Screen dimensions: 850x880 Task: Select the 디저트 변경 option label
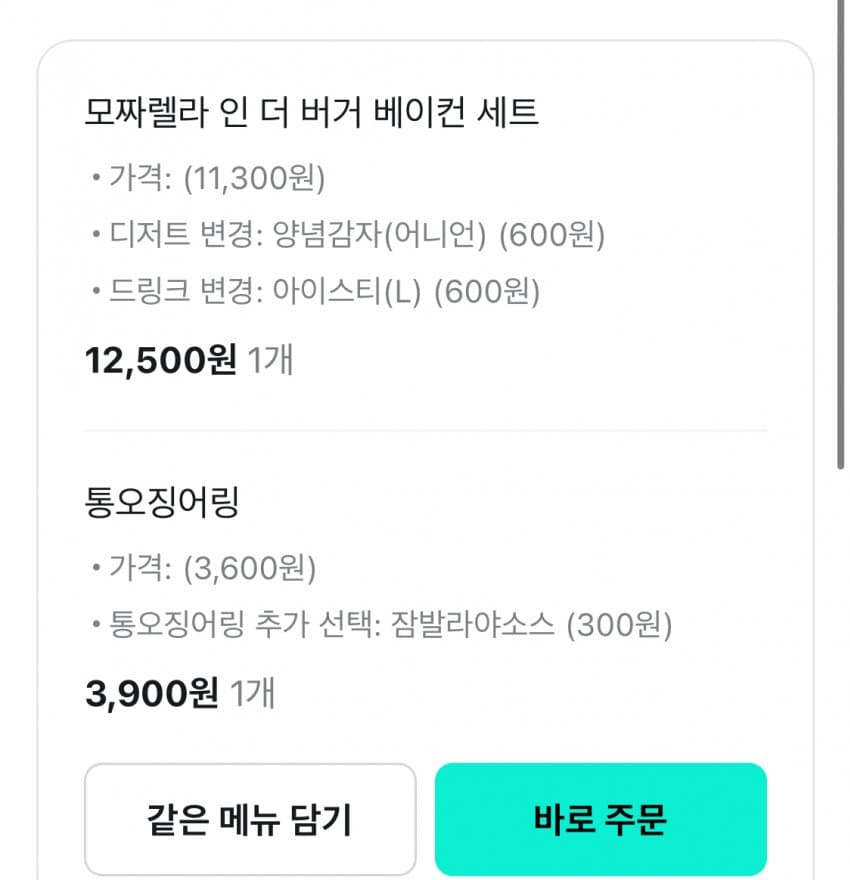coord(177,236)
